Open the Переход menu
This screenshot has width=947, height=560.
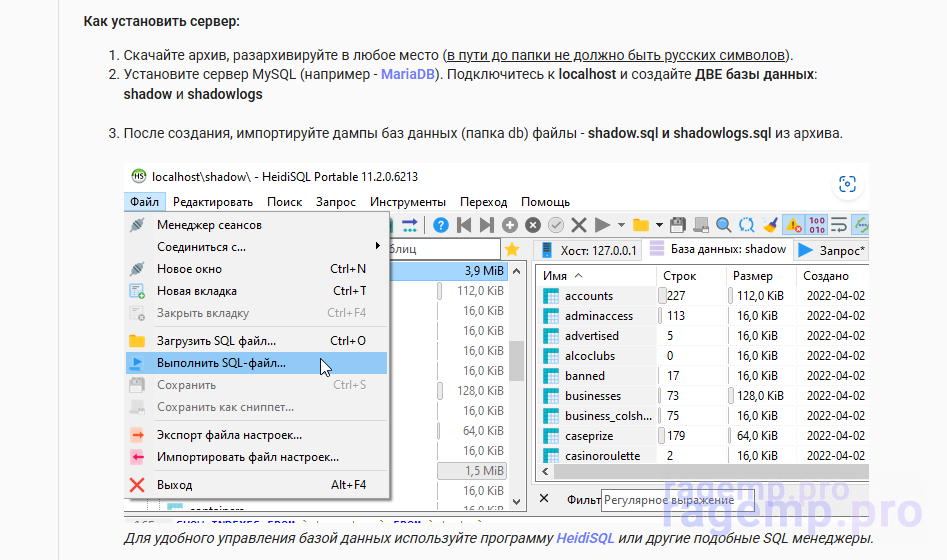(483, 202)
